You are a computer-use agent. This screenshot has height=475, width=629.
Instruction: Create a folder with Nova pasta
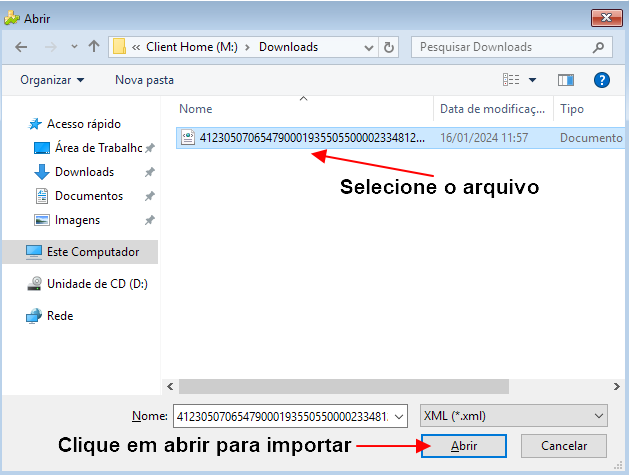(144, 80)
